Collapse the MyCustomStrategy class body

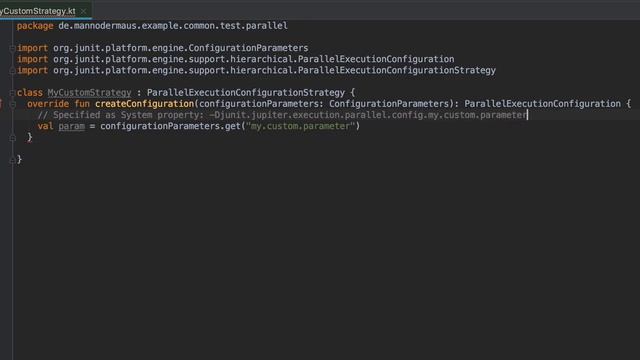tap(12, 93)
